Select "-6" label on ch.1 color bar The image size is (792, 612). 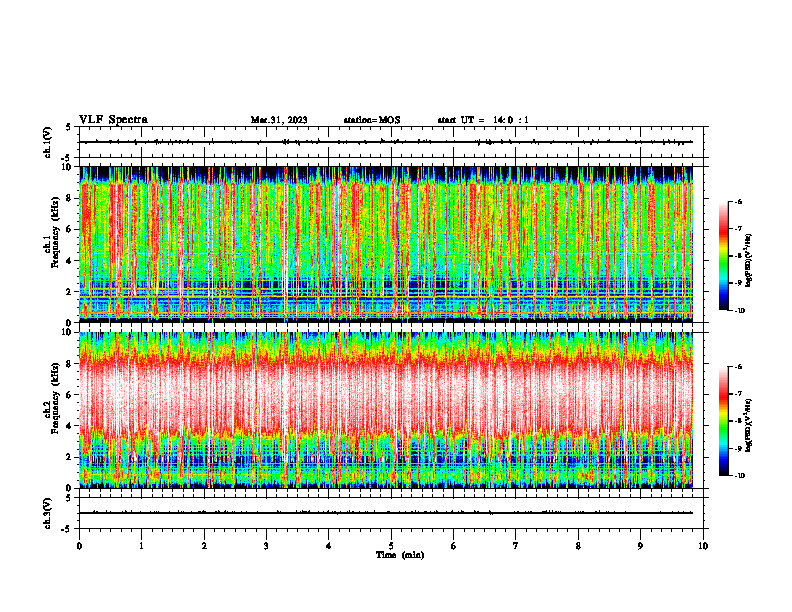click(739, 202)
